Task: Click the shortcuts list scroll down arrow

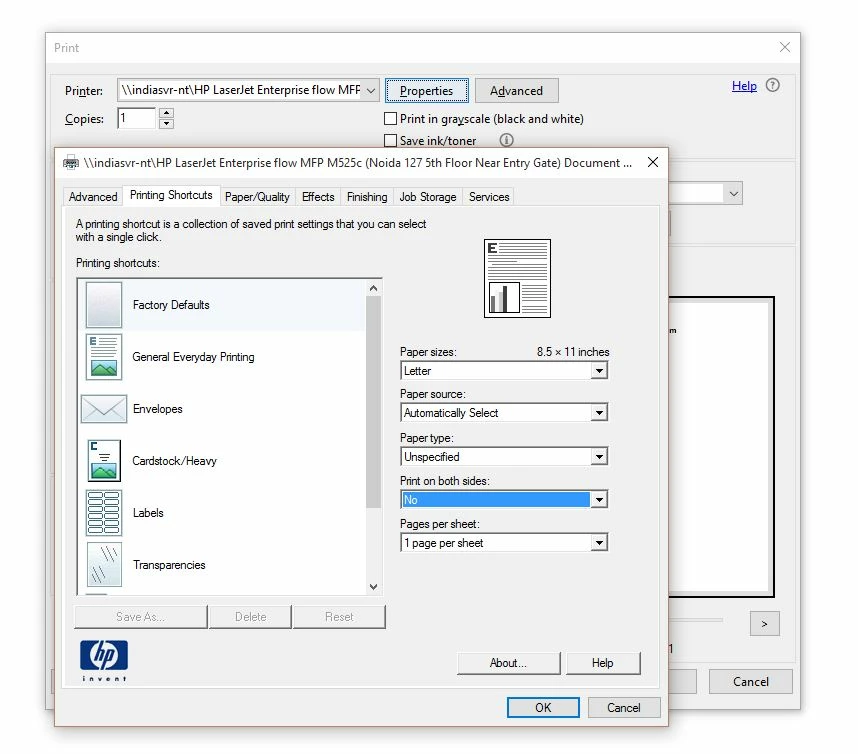Action: (x=374, y=587)
